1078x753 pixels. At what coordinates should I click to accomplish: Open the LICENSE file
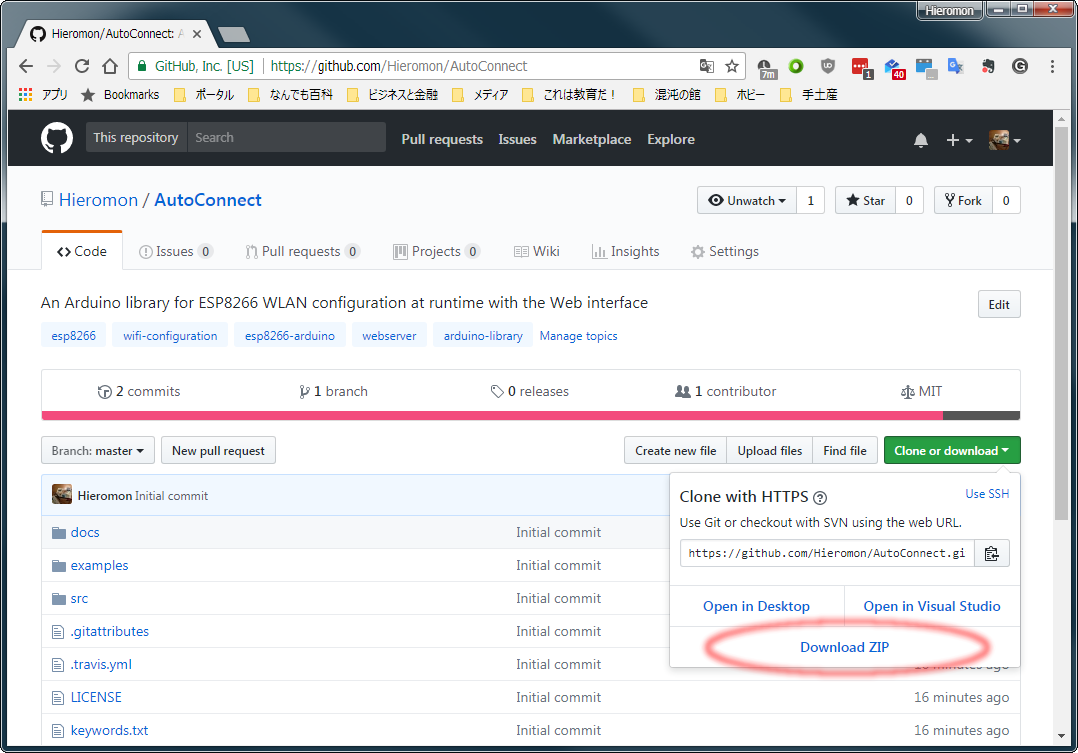click(96, 697)
